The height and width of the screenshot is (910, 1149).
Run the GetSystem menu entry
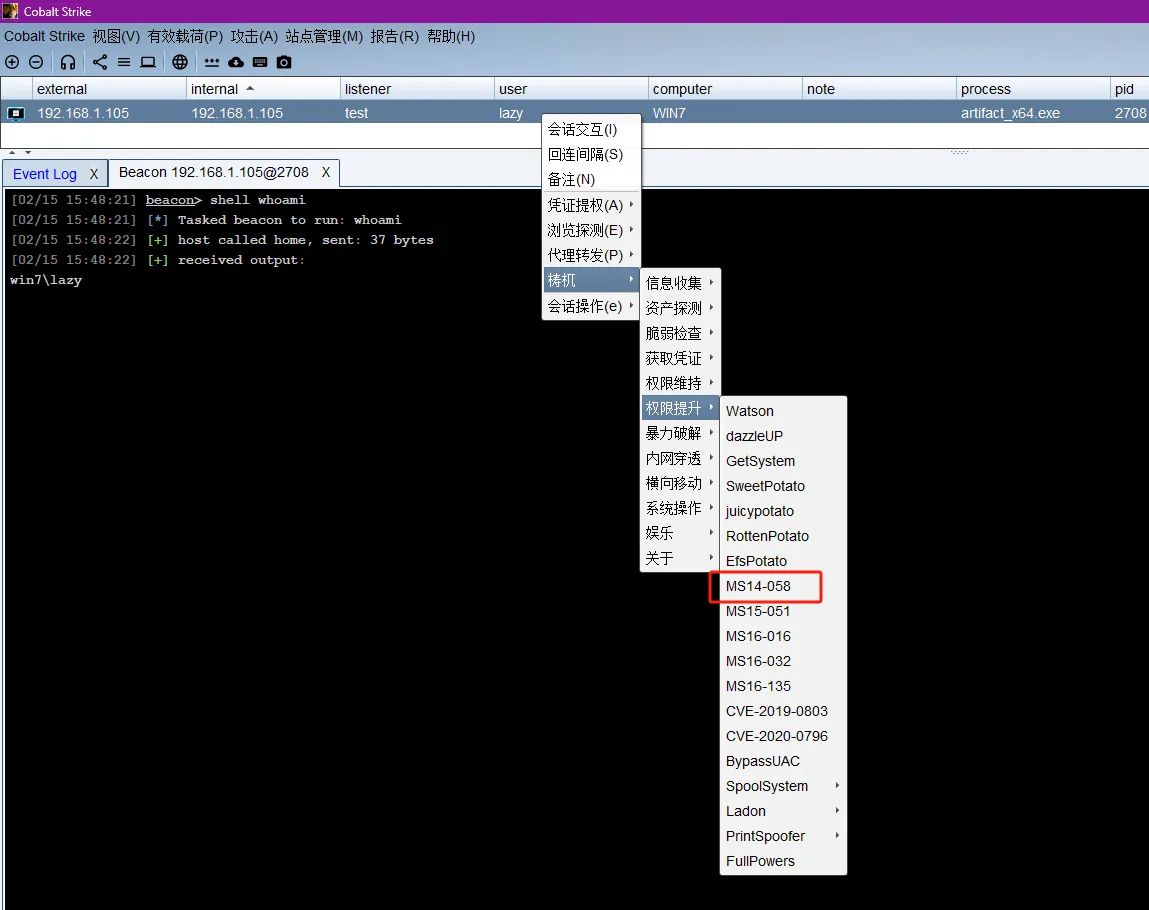point(783,461)
